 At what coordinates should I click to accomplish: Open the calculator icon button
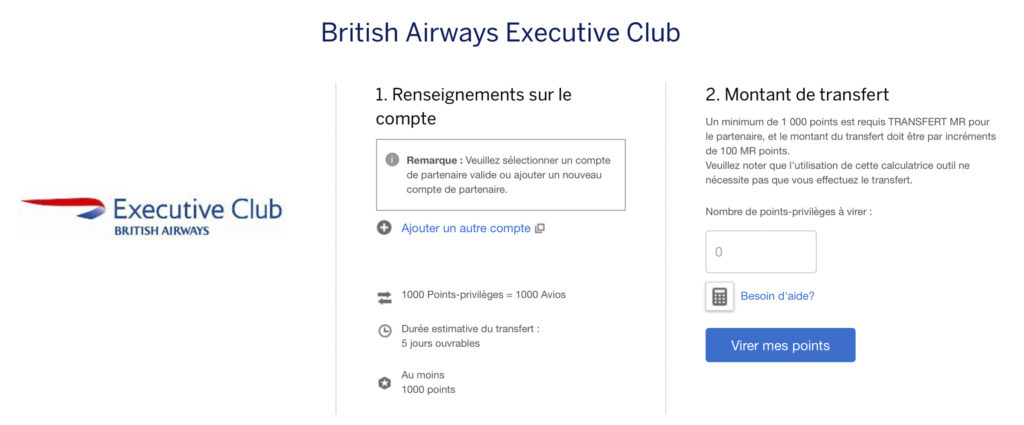tap(719, 296)
